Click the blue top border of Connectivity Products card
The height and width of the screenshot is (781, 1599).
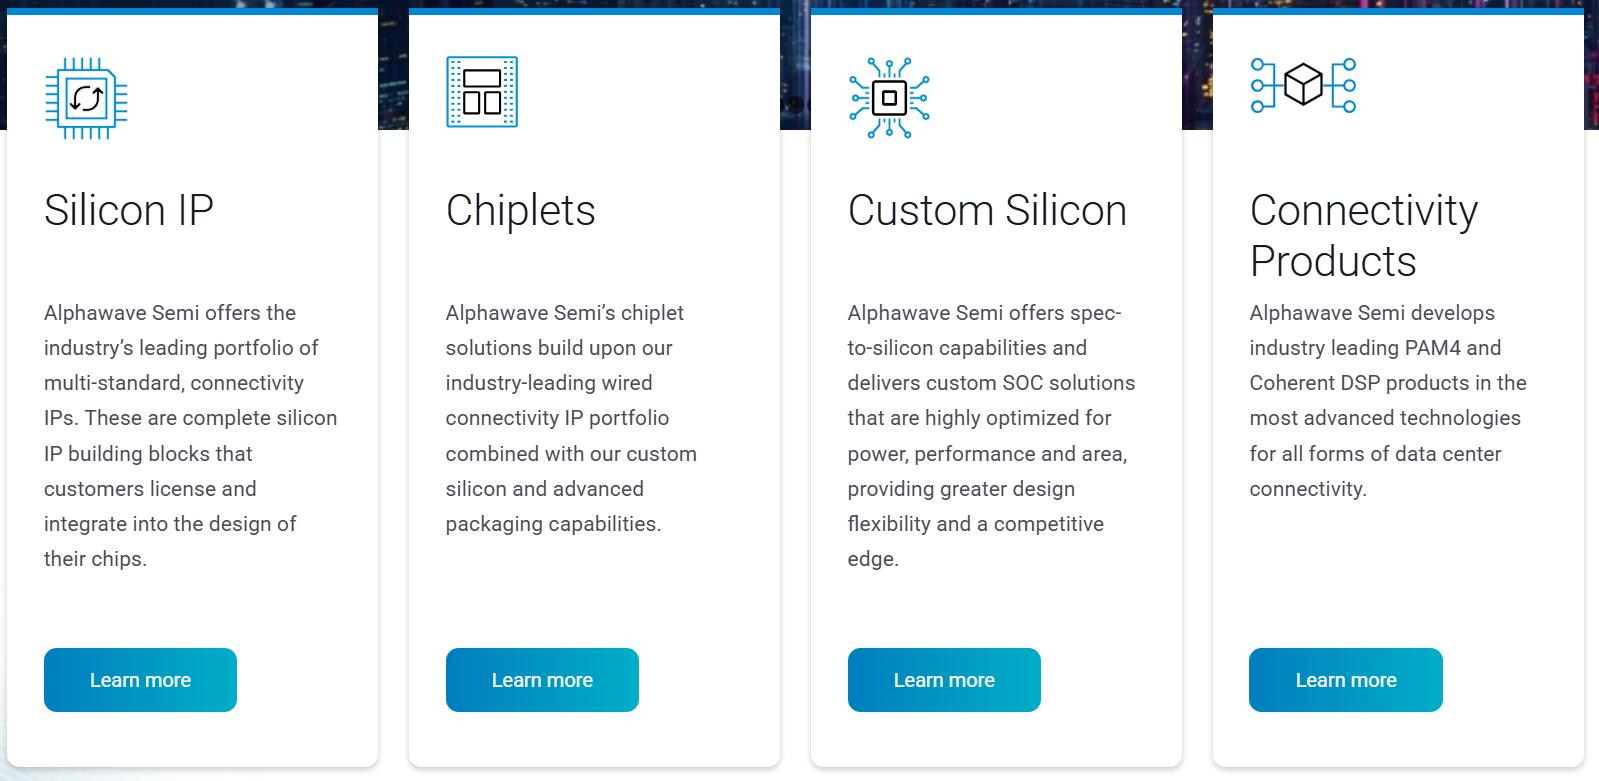[x=1398, y=12]
